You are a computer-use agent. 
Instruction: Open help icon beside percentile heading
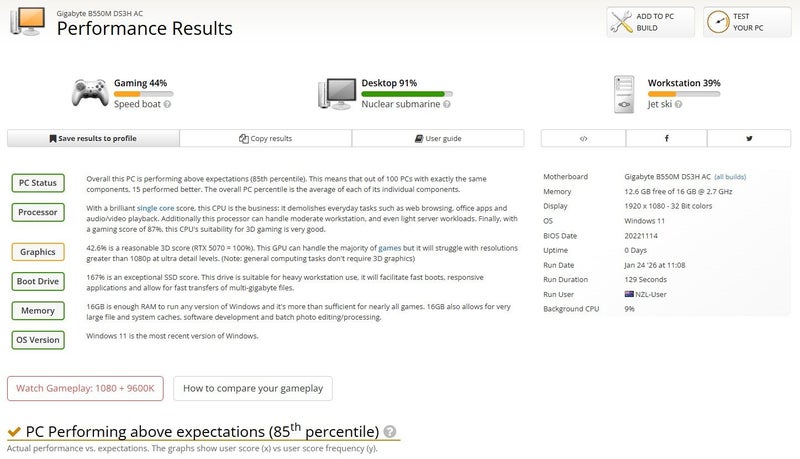(389, 432)
